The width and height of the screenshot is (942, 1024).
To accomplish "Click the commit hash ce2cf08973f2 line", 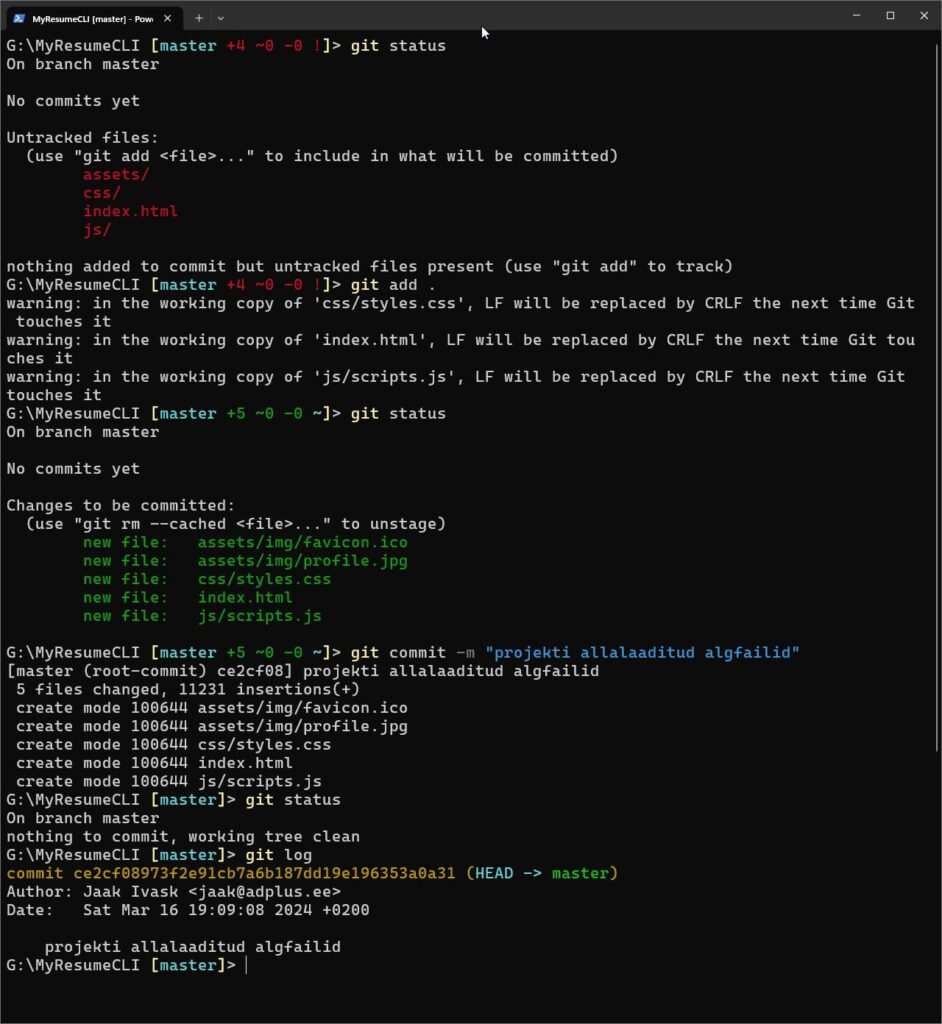I will coord(231,873).
